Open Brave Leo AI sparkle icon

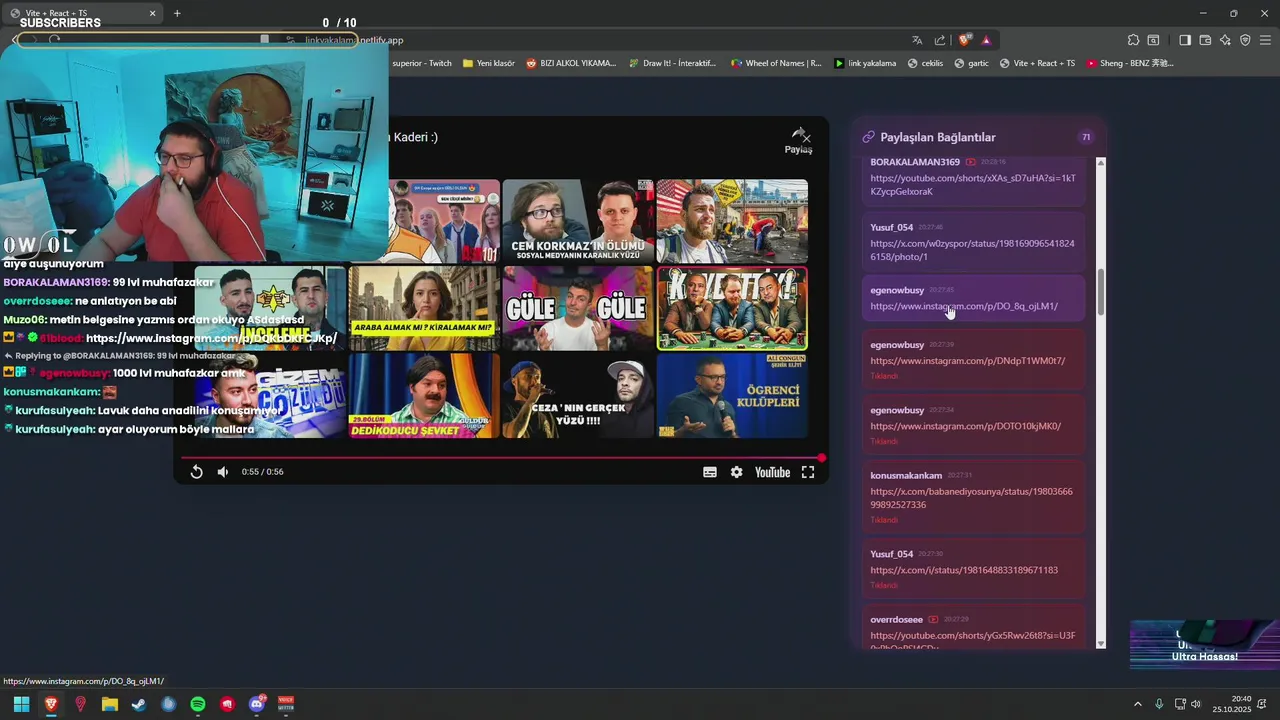point(1225,40)
